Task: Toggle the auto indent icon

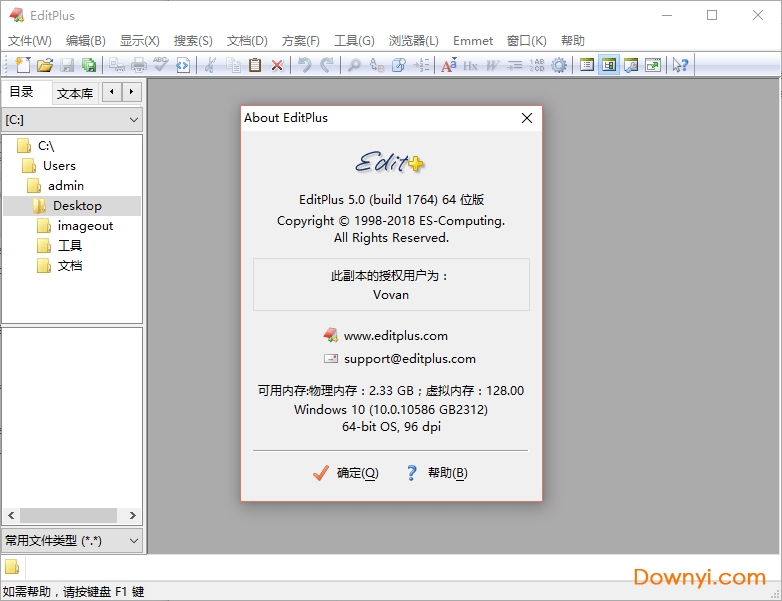Action: click(x=515, y=65)
